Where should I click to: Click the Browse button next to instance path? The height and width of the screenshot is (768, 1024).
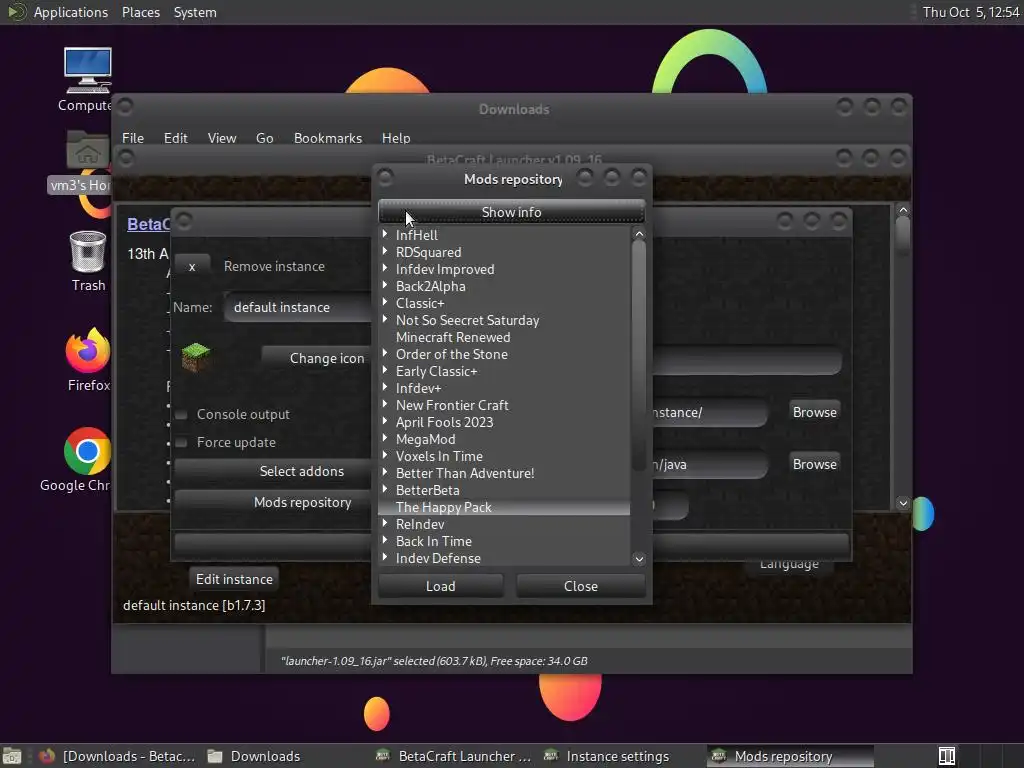[x=814, y=412]
